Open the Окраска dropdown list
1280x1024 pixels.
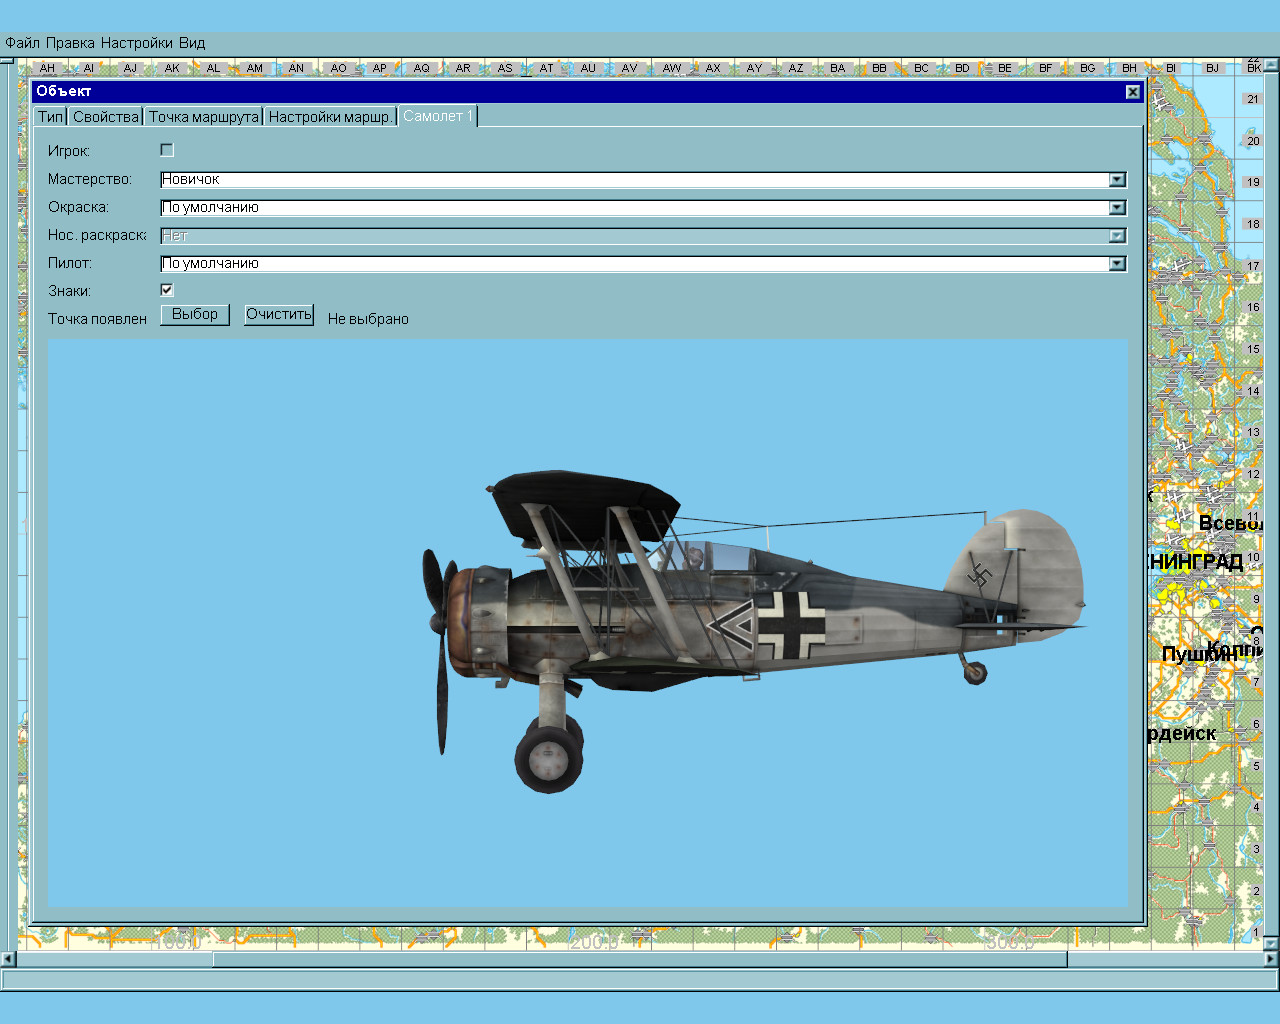pyautogui.click(x=1118, y=208)
